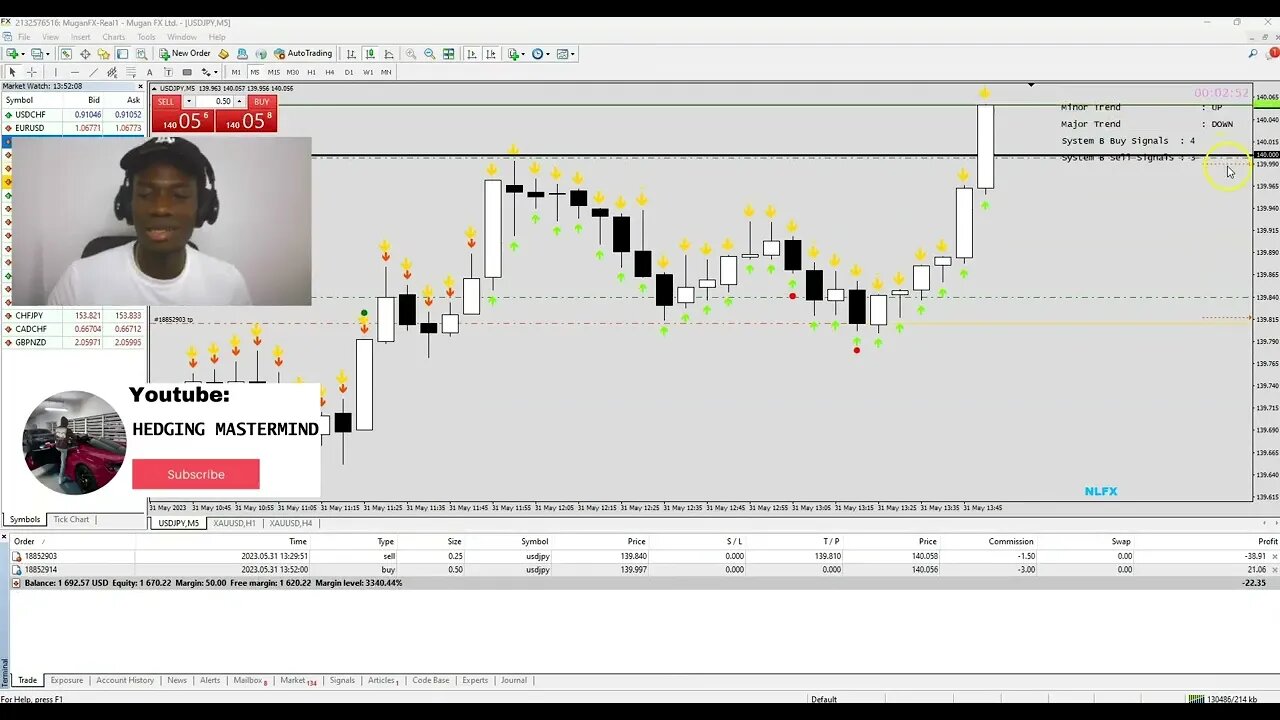
Task: Open the New Chart toolbar icon
Action: pyautogui.click(x=12, y=54)
